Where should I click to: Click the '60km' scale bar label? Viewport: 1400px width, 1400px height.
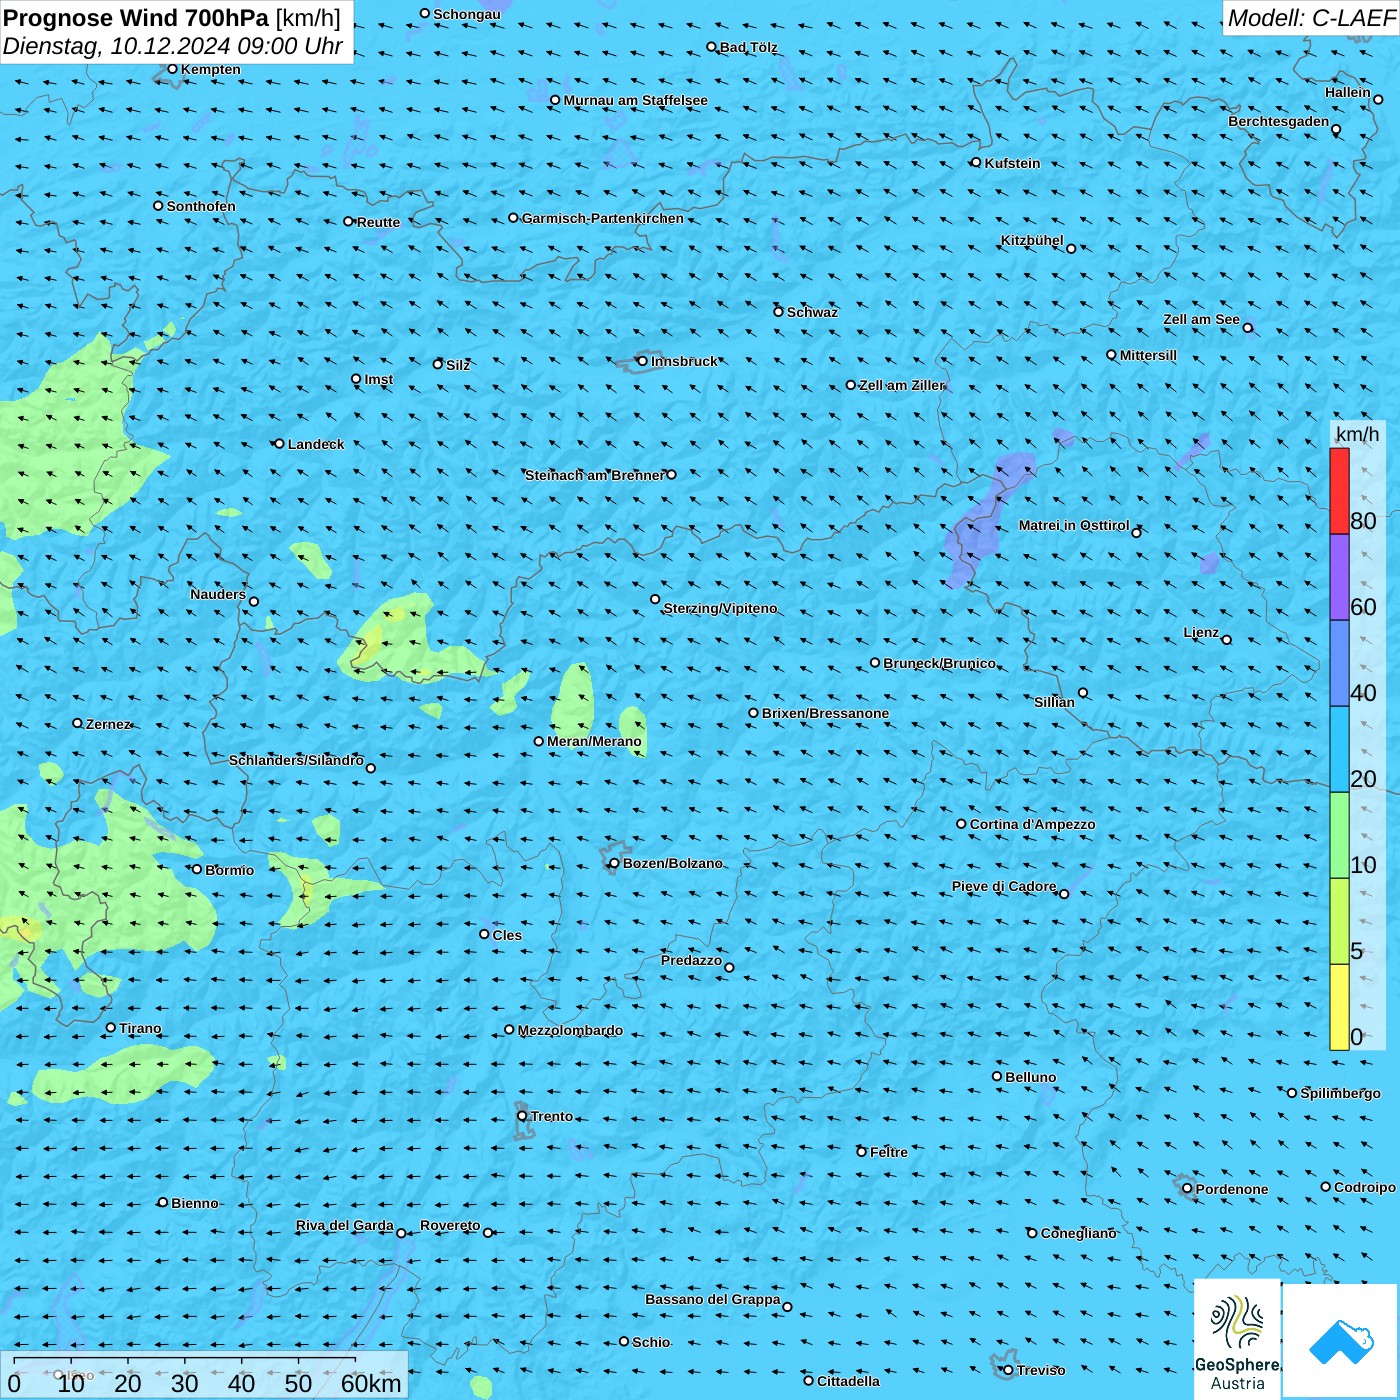371,1383
